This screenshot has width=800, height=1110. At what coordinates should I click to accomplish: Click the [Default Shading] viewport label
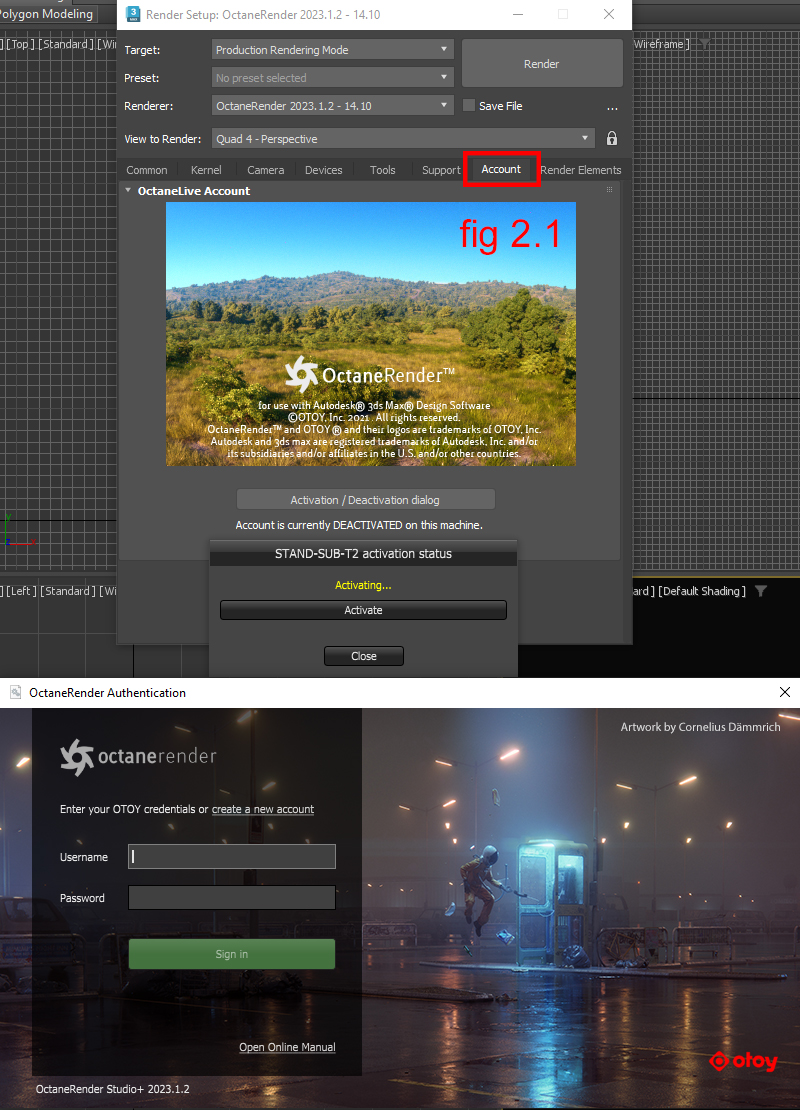tap(702, 591)
